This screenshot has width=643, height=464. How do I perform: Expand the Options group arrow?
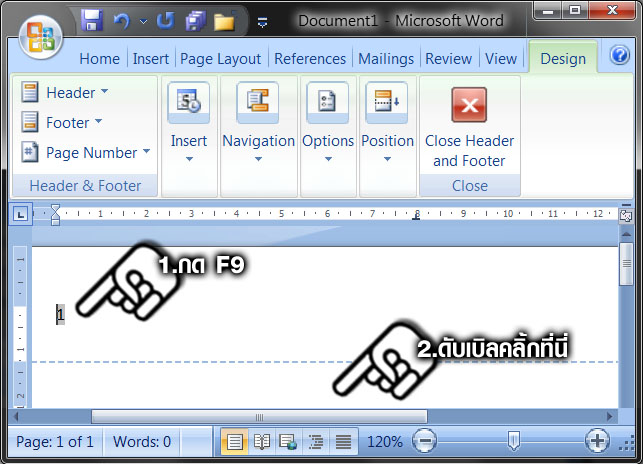(x=328, y=159)
